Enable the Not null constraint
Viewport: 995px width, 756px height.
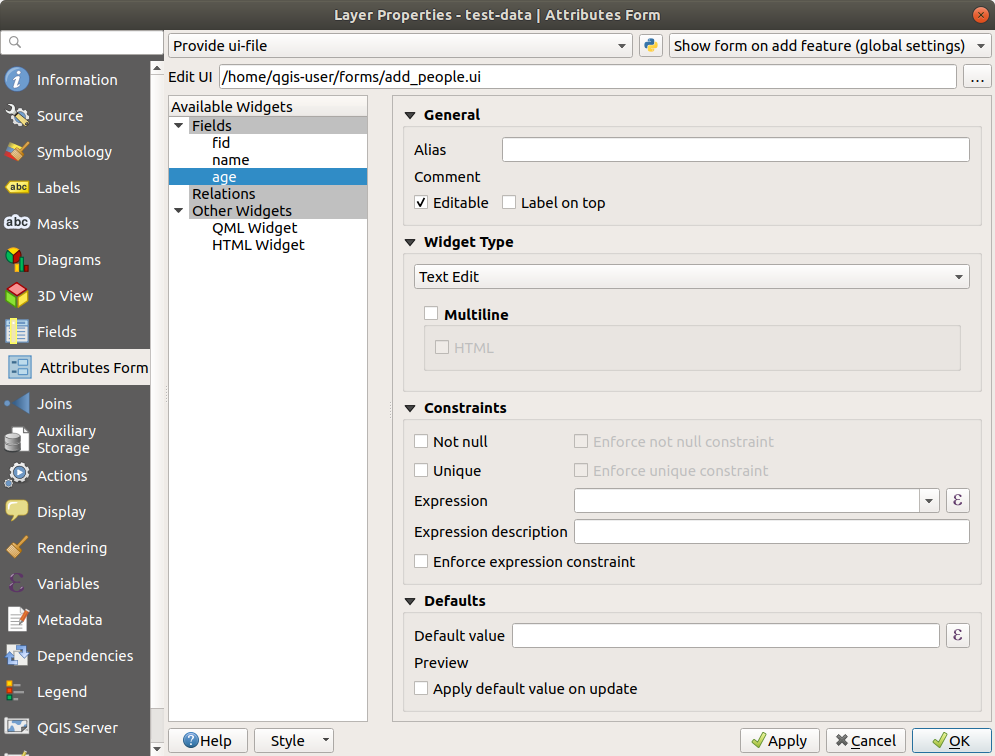coord(422,442)
